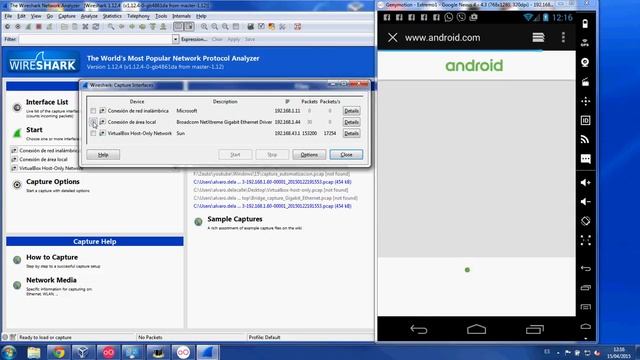The width and height of the screenshot is (640, 360).
Task: Open File Explorer from Windows taskbar
Action: pyautogui.click(x=33, y=353)
